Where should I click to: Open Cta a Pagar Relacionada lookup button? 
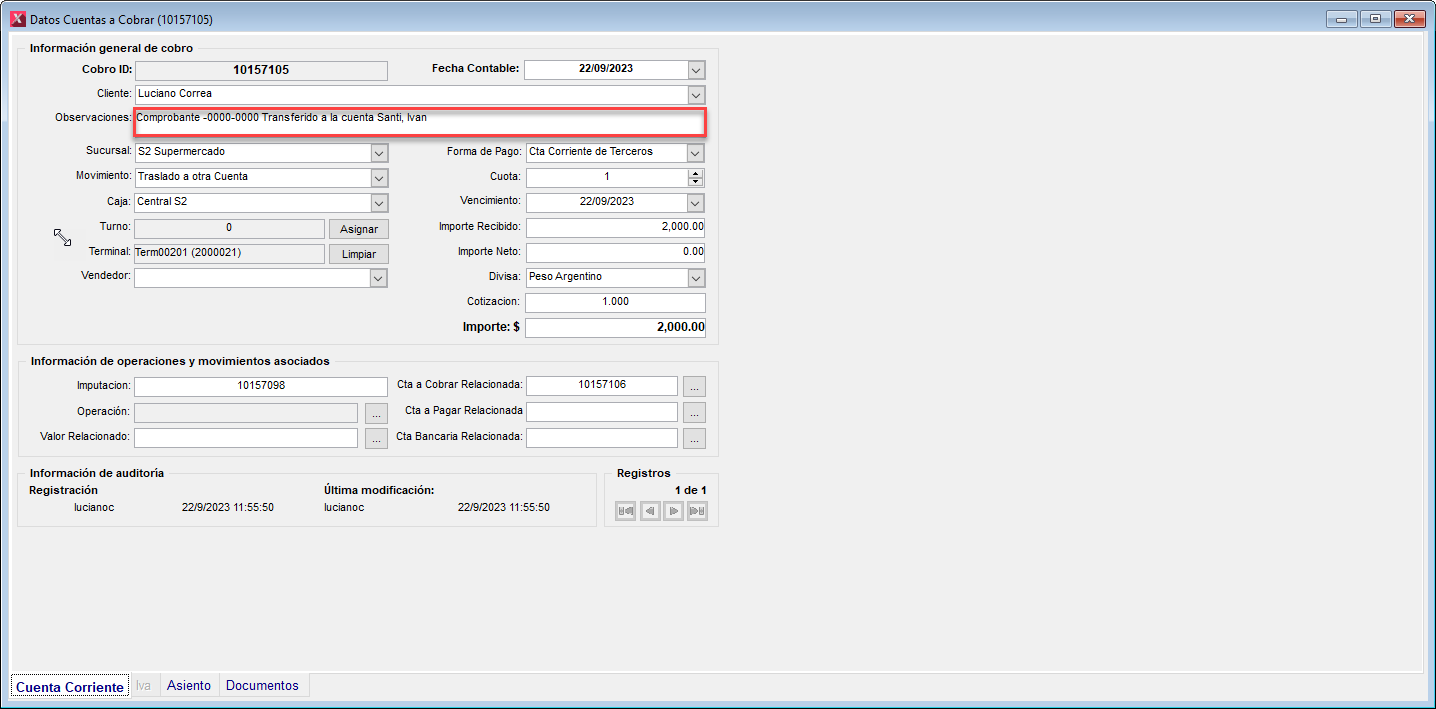[696, 412]
